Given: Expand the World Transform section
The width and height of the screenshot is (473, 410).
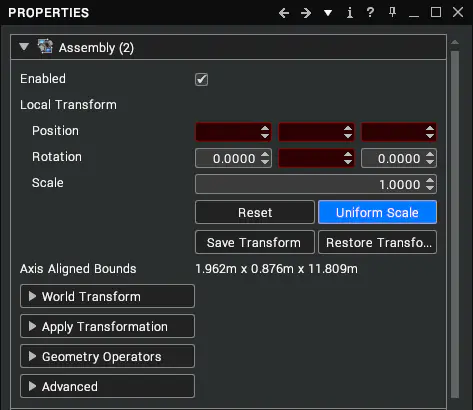Looking at the screenshot, I should [x=107, y=296].
